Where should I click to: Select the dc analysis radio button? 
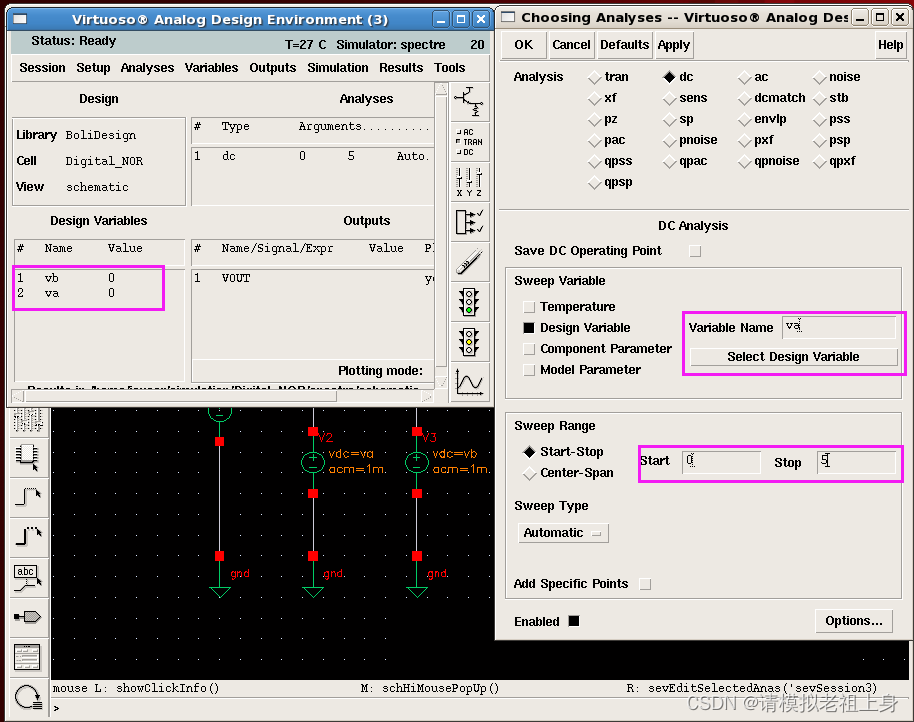[x=669, y=77]
